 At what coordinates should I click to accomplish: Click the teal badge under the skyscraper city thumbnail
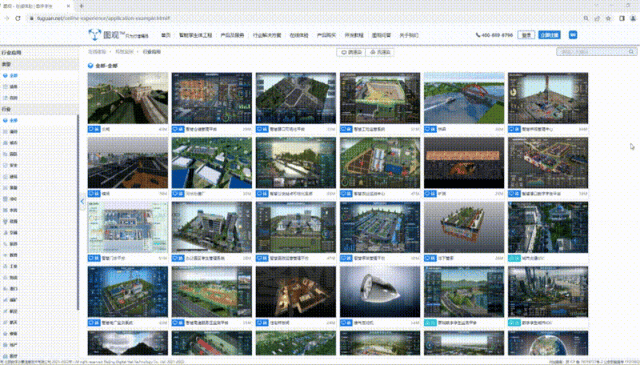pos(514,323)
